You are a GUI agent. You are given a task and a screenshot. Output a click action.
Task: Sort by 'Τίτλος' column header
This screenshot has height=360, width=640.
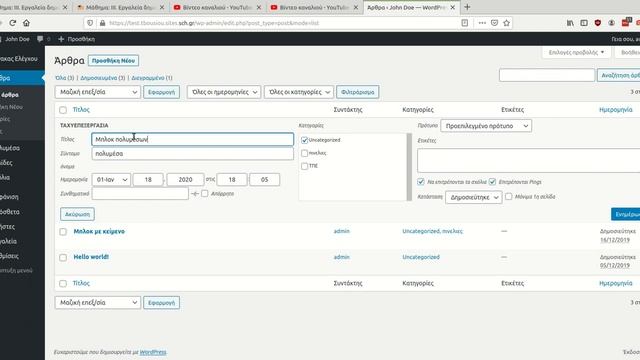[x=81, y=109]
